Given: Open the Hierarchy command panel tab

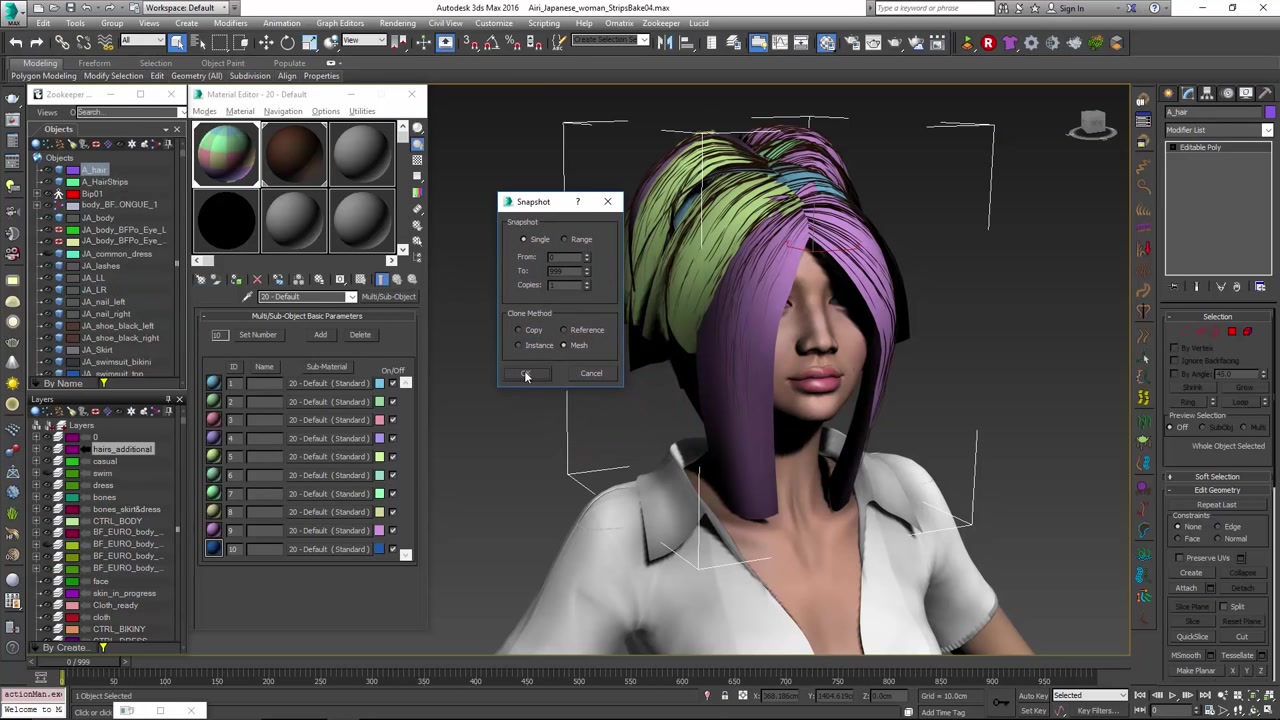Looking at the screenshot, I should [1205, 92].
